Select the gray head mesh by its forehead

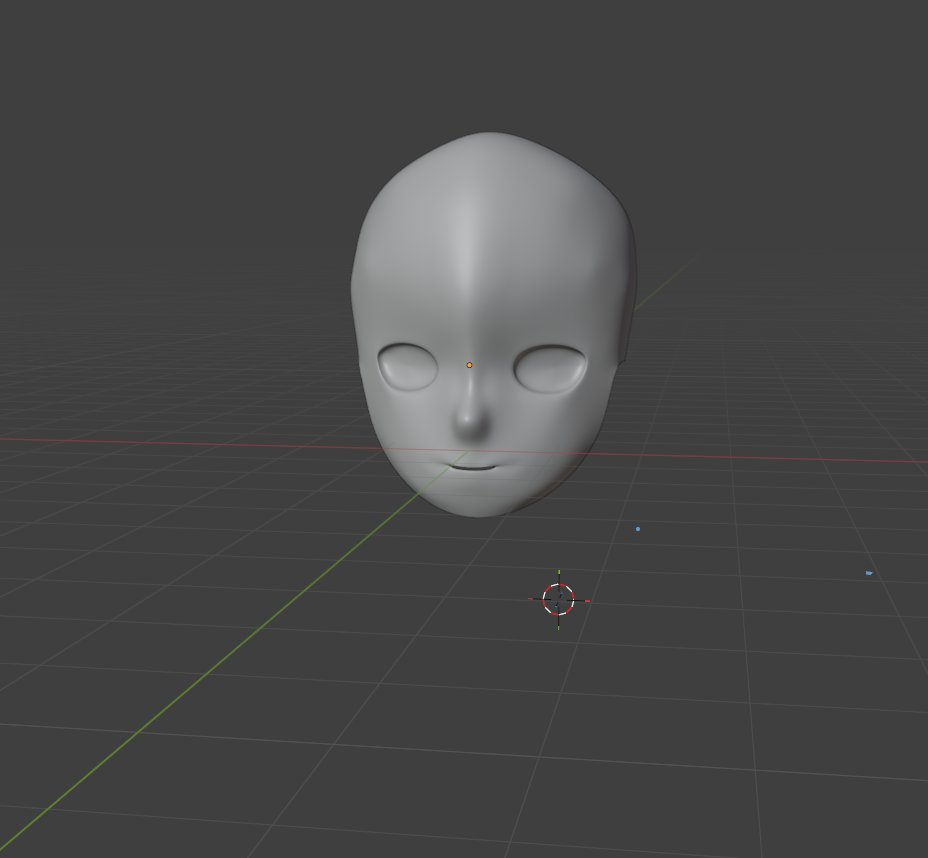(485, 249)
